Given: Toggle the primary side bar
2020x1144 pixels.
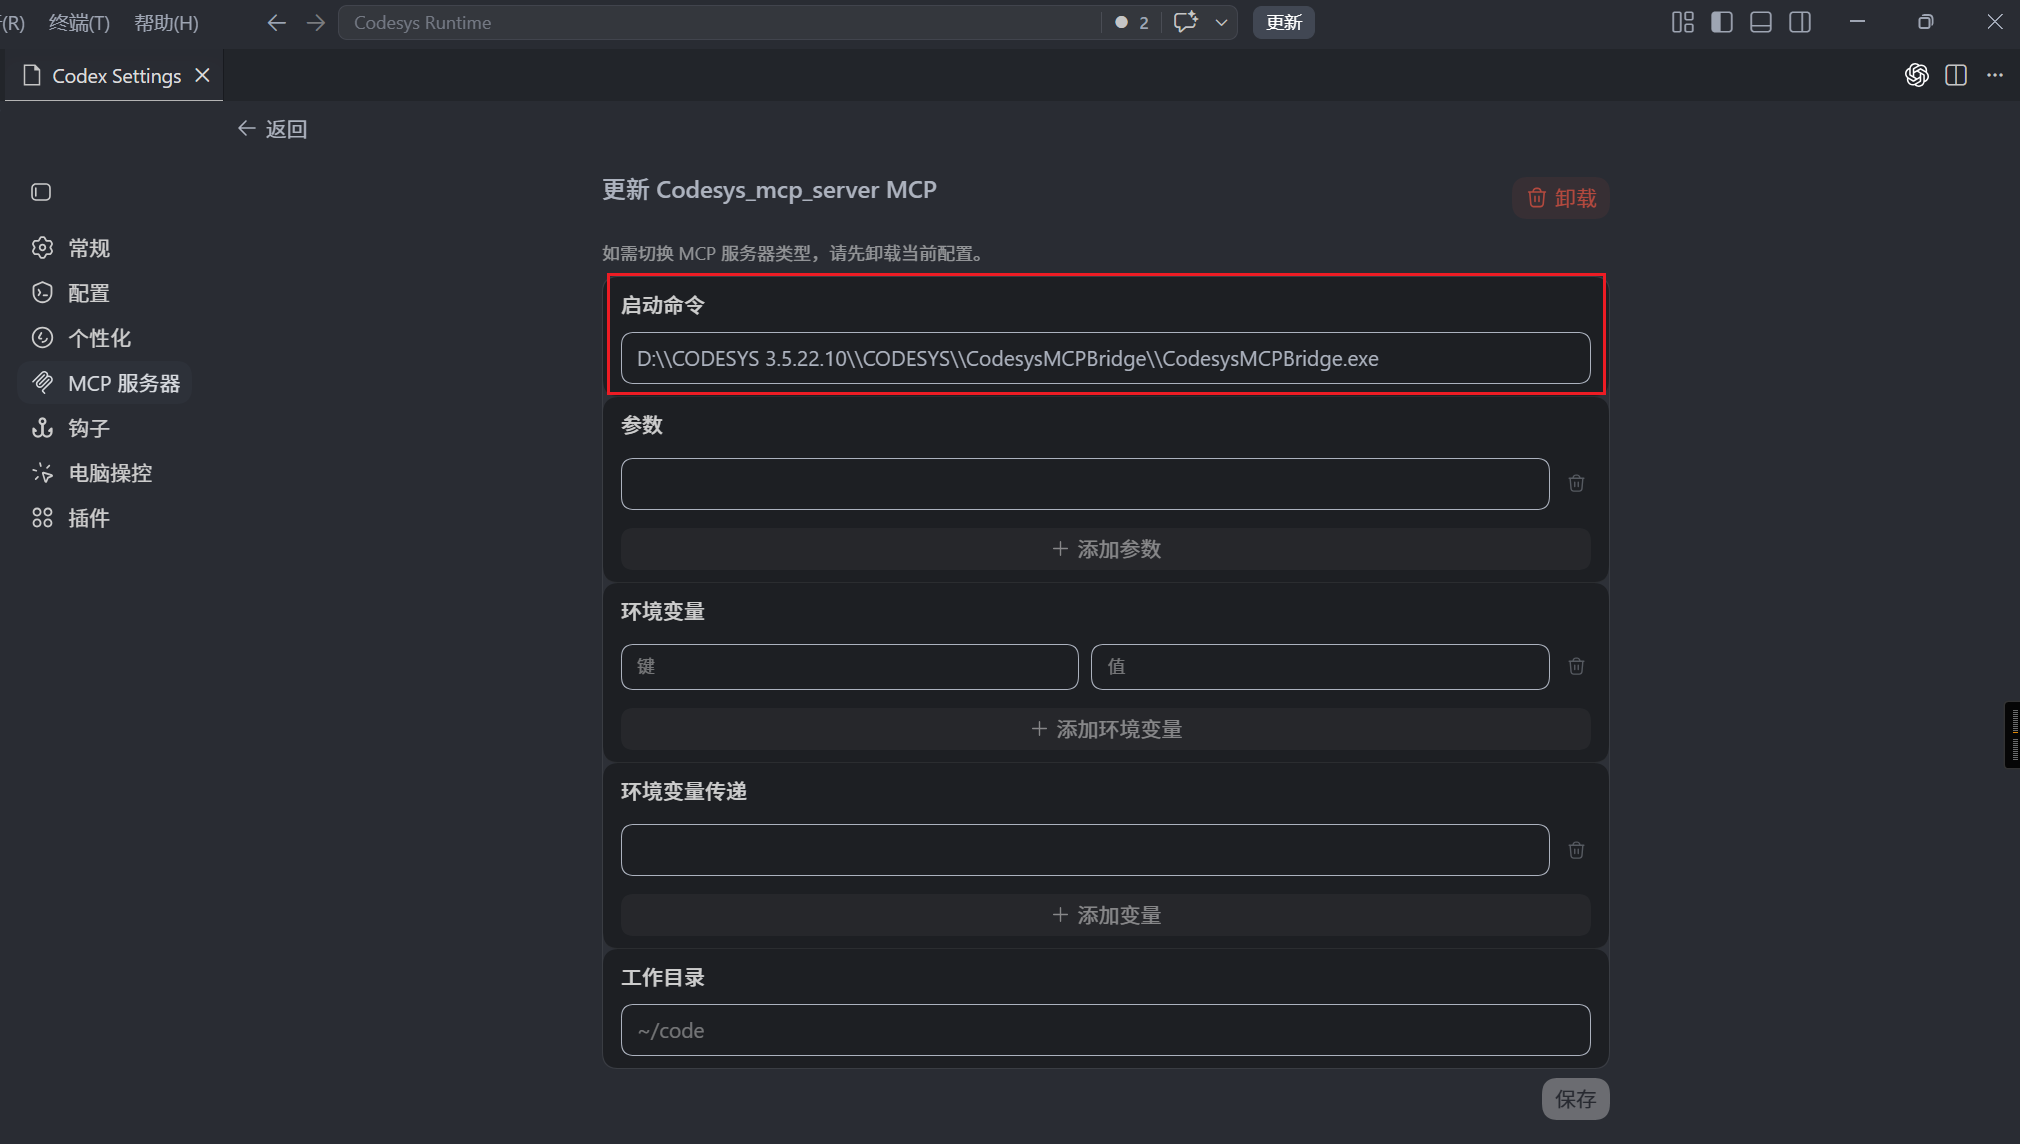Looking at the screenshot, I should (1722, 22).
